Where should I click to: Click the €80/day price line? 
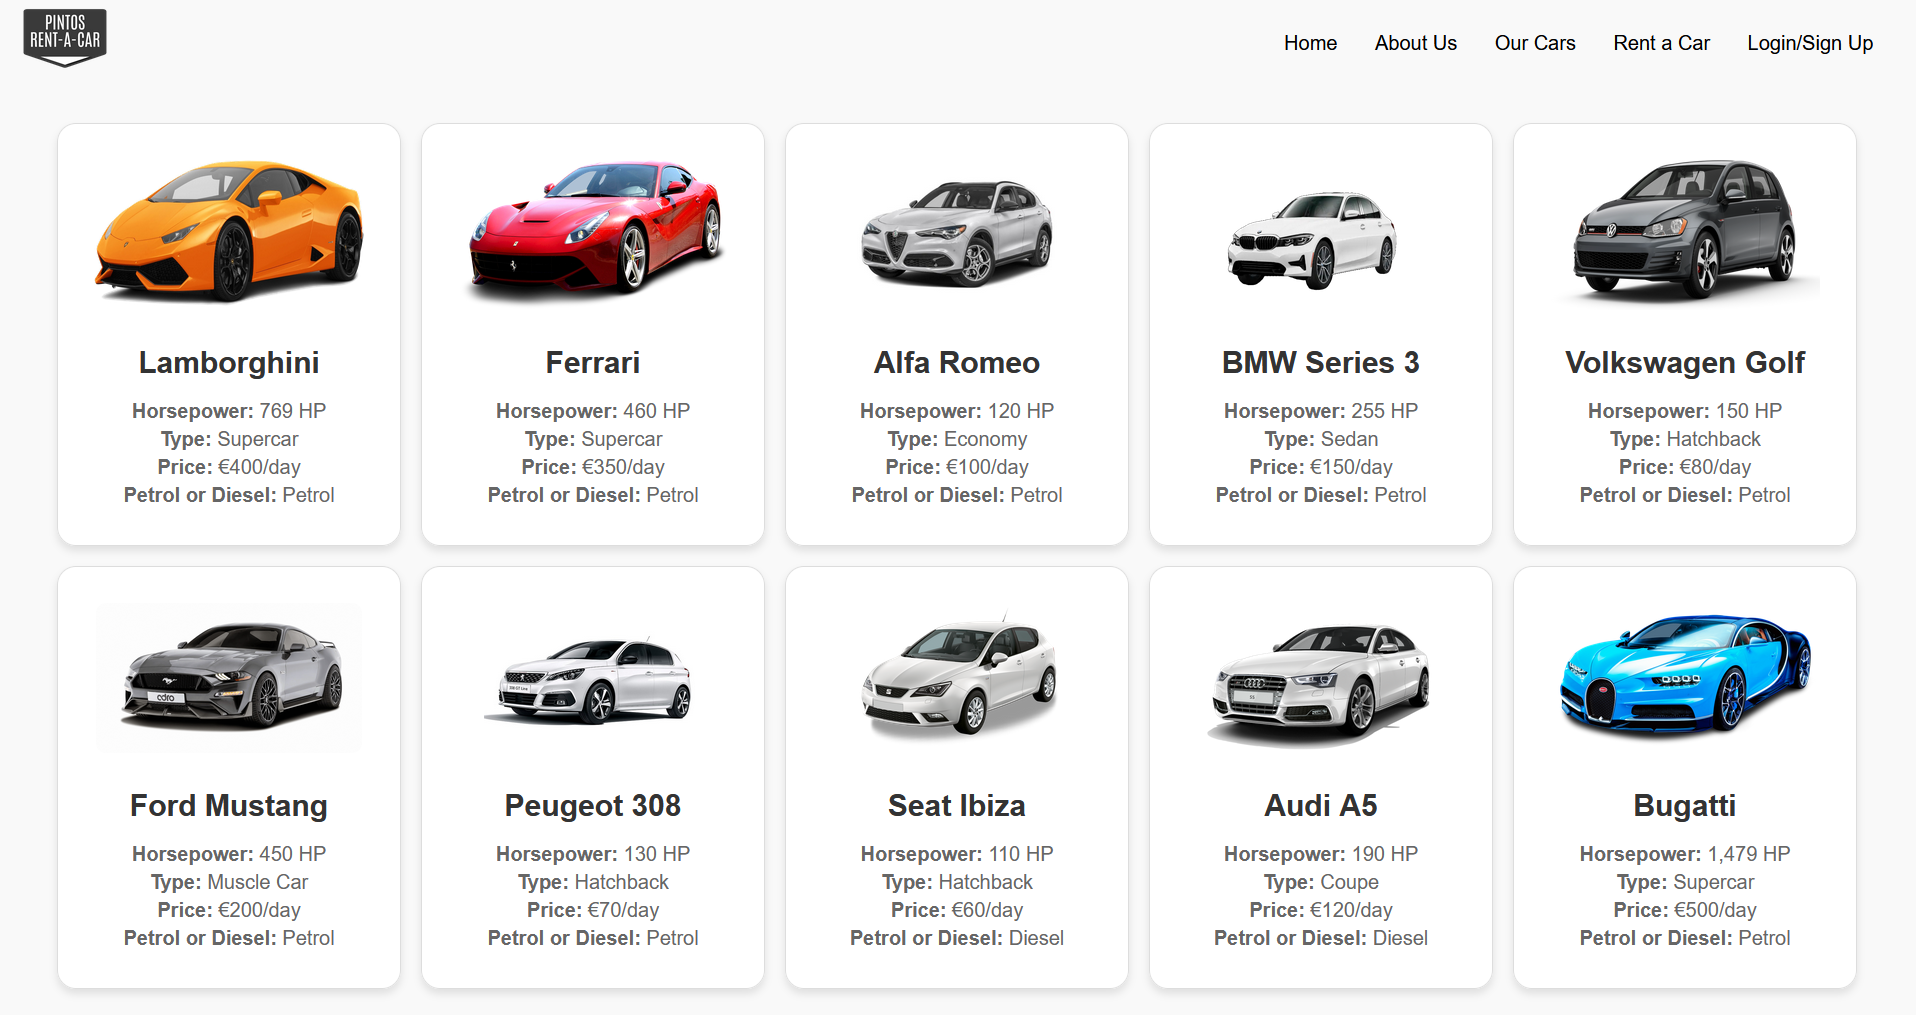pyautogui.click(x=1685, y=467)
